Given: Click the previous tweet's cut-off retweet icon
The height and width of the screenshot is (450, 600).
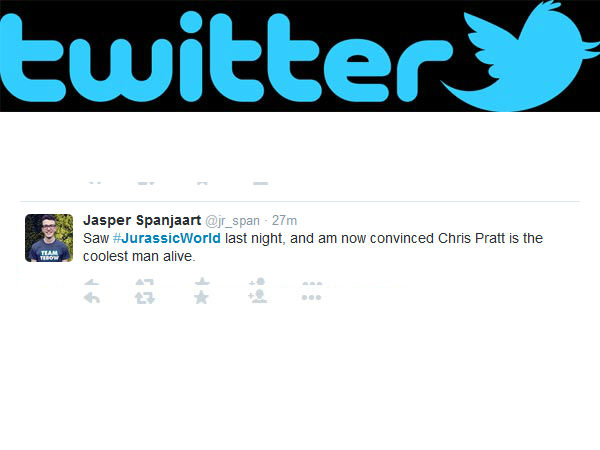Looking at the screenshot, I should tap(146, 183).
